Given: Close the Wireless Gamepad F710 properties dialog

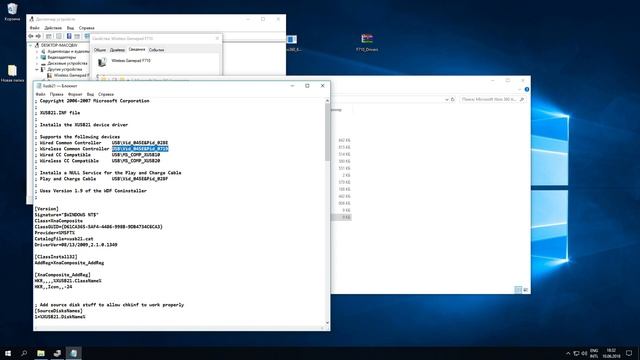Looking at the screenshot, I should coord(217,38).
